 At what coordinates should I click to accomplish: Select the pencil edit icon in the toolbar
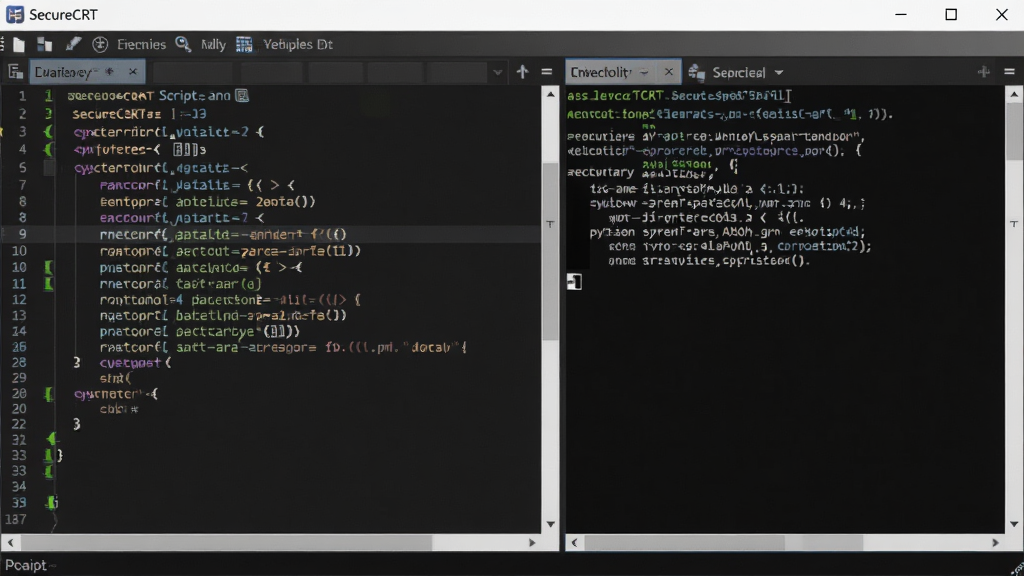[x=72, y=44]
